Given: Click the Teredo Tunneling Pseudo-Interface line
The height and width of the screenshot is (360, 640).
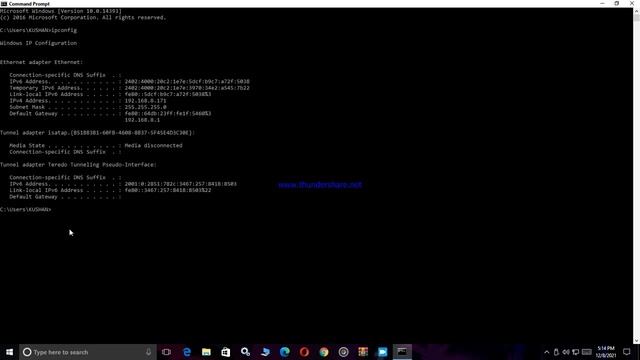Looking at the screenshot, I should coord(78,164).
